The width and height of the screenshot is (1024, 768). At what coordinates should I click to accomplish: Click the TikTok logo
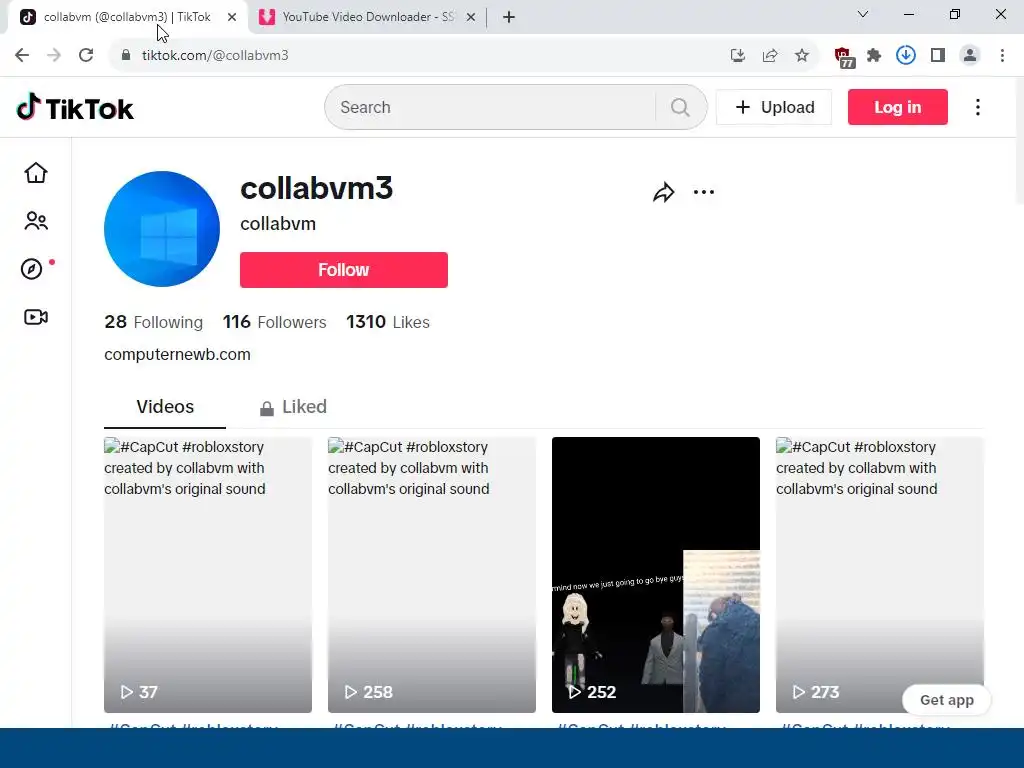[75, 108]
